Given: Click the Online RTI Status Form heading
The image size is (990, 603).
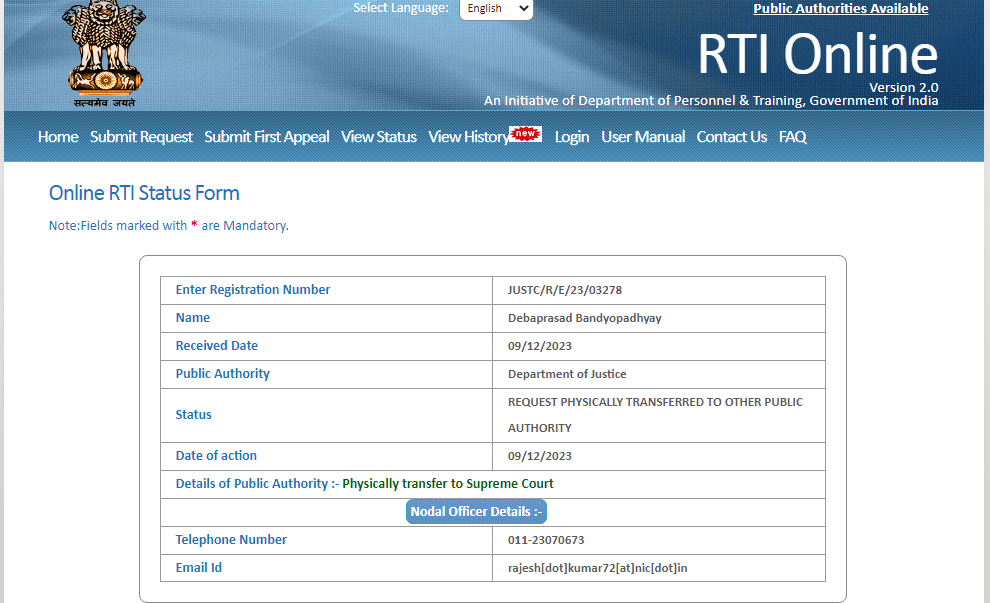Looking at the screenshot, I should tap(144, 193).
